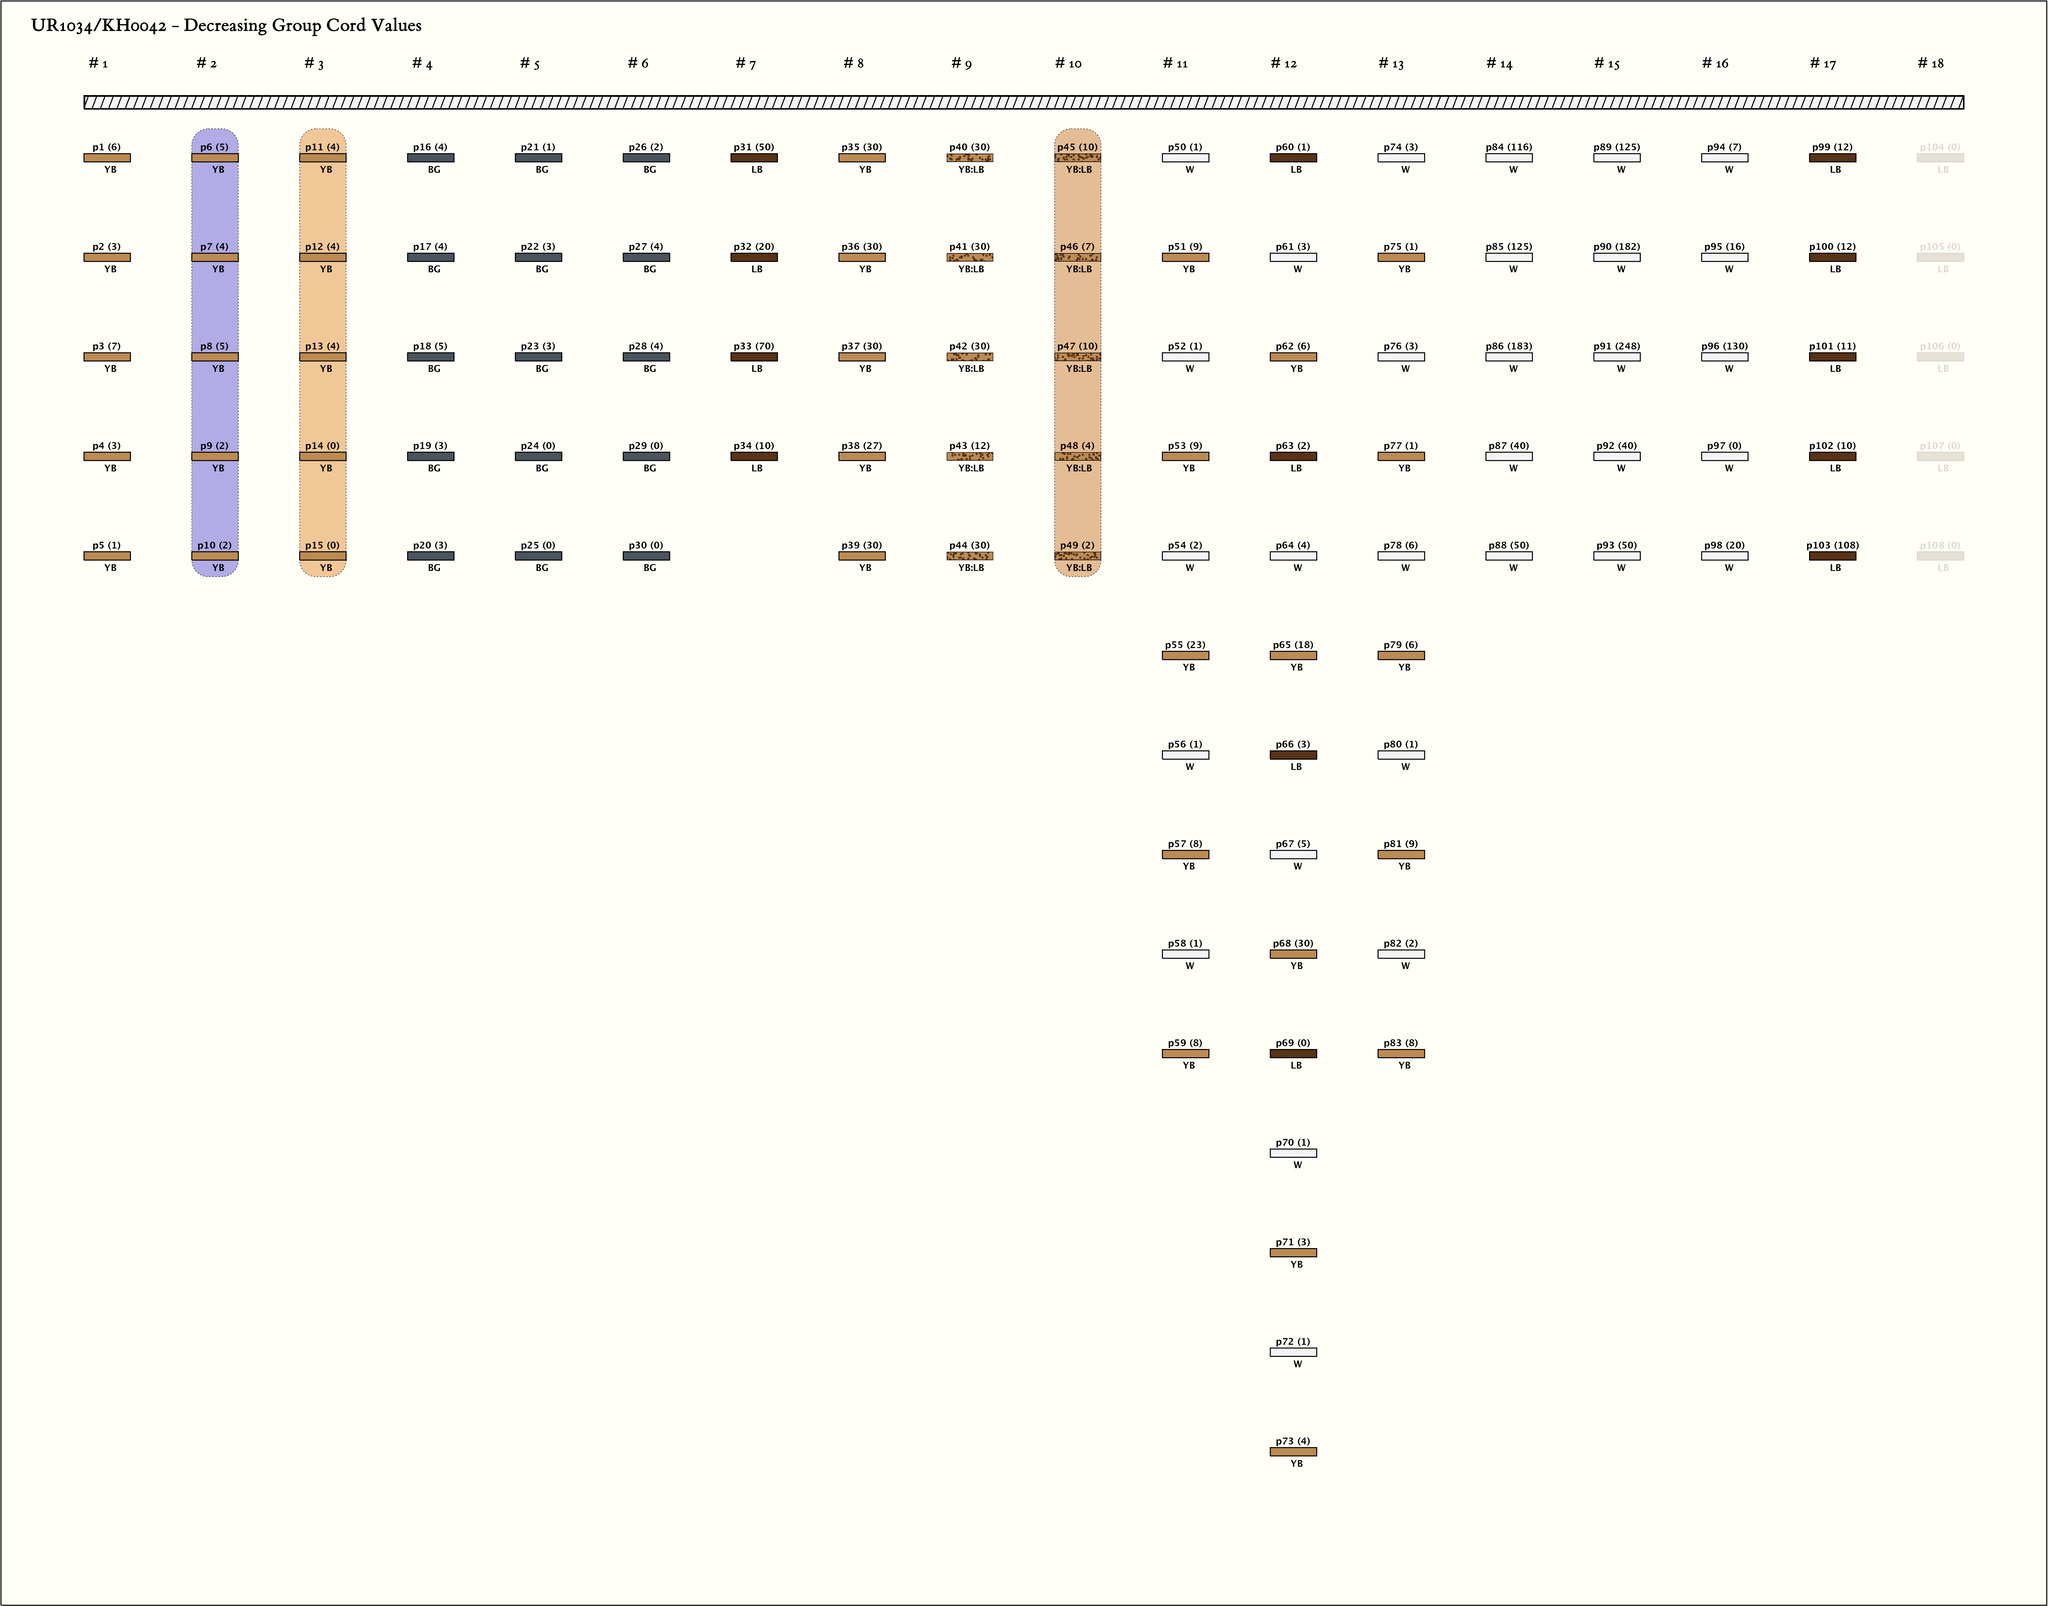Click the p45 (10) mottled cord bar
The width and height of the screenshot is (2048, 1606).
(1077, 158)
